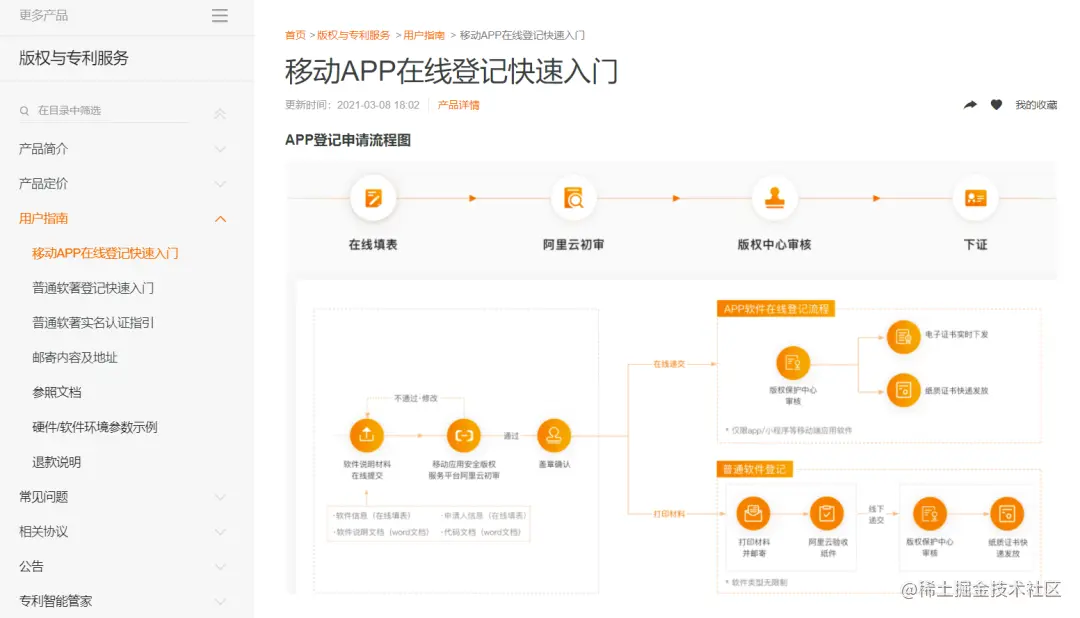
Task: Select the 常见问题 menu label
Action: 43,497
